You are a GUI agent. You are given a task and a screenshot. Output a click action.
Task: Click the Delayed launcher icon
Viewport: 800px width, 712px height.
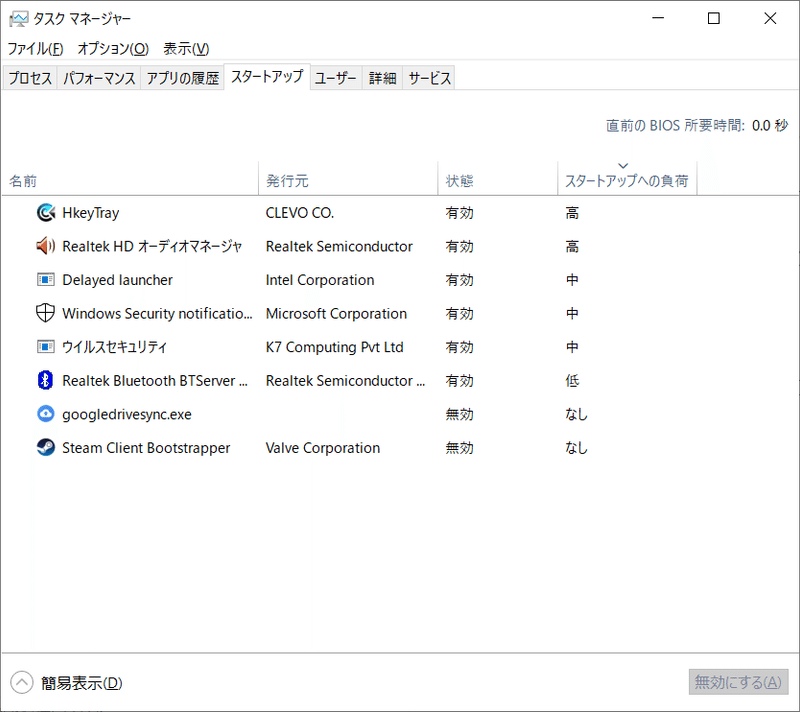point(45,280)
